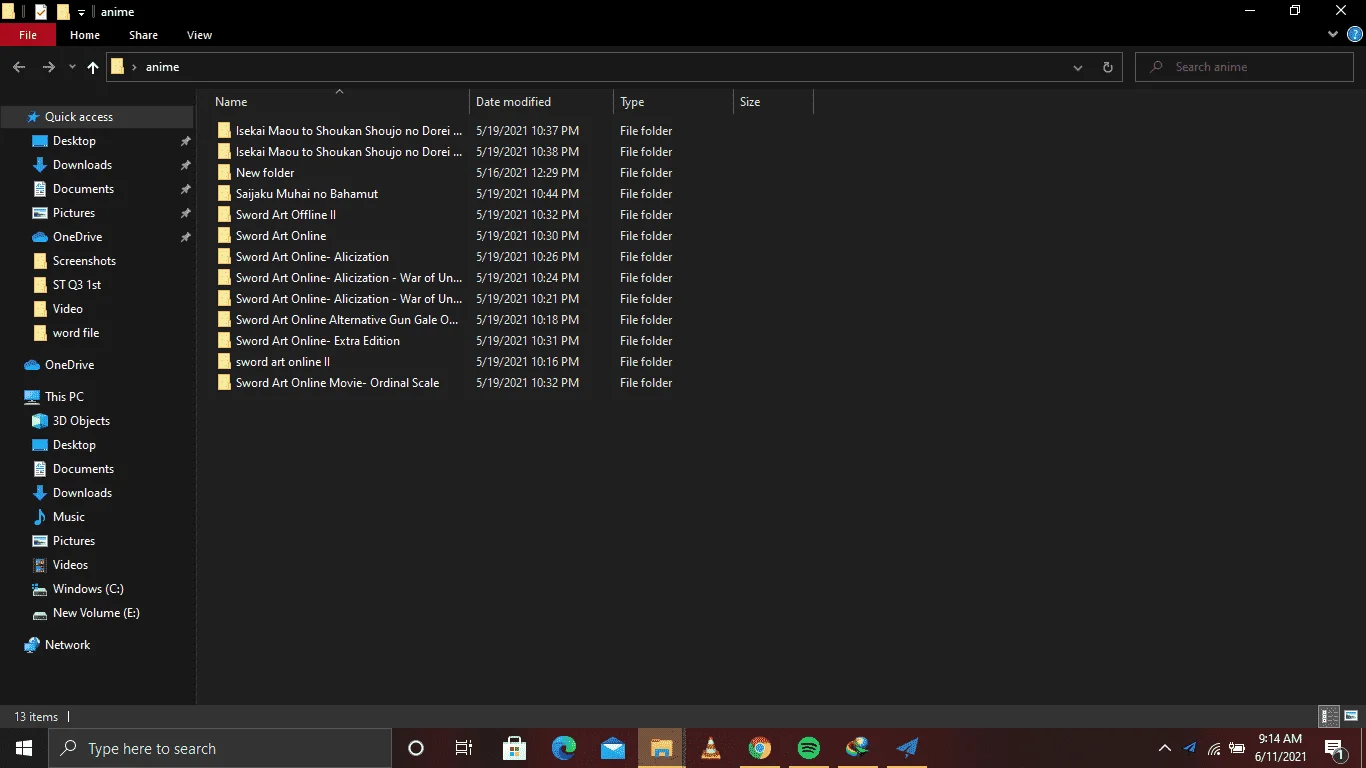Click the Back navigation arrow
1366x768 pixels.
point(19,67)
